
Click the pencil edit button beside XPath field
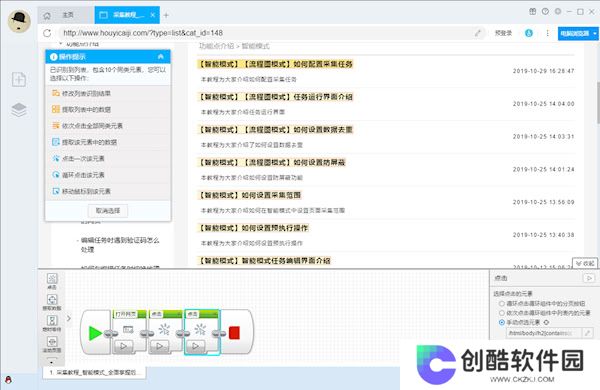coord(587,333)
